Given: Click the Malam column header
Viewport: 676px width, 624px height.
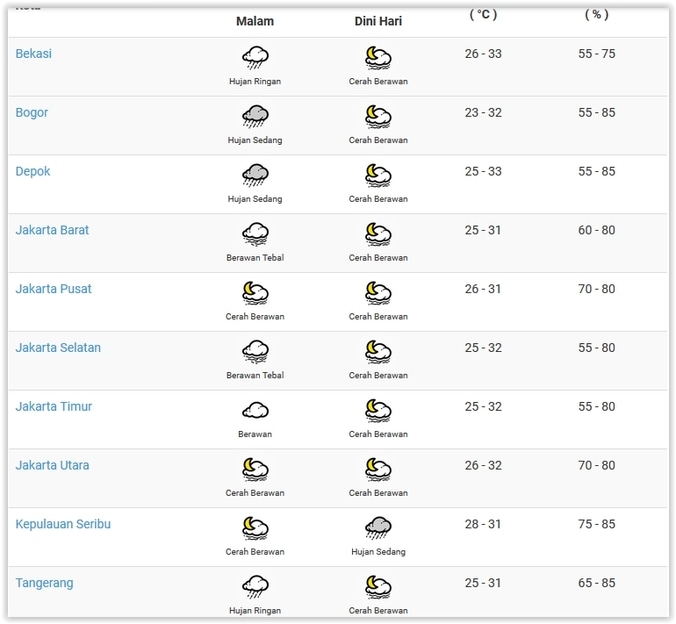Looking at the screenshot, I should [255, 21].
